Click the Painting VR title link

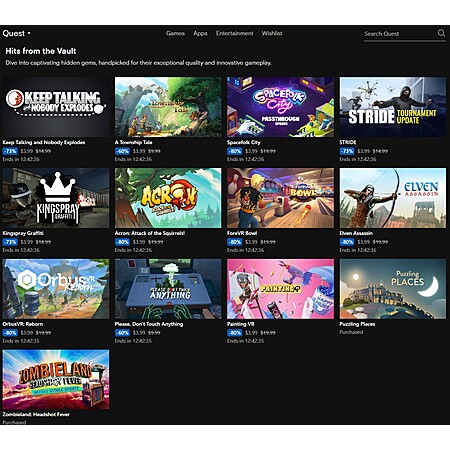[241, 324]
